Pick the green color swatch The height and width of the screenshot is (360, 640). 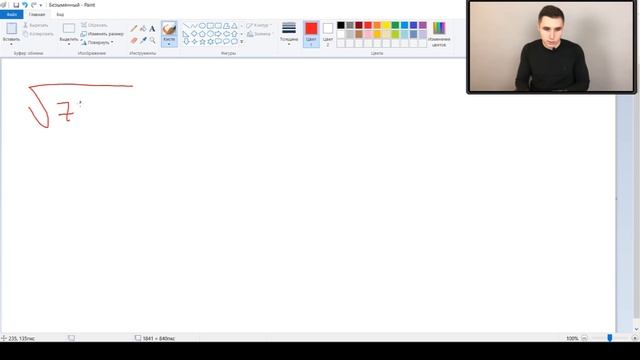click(x=395, y=25)
